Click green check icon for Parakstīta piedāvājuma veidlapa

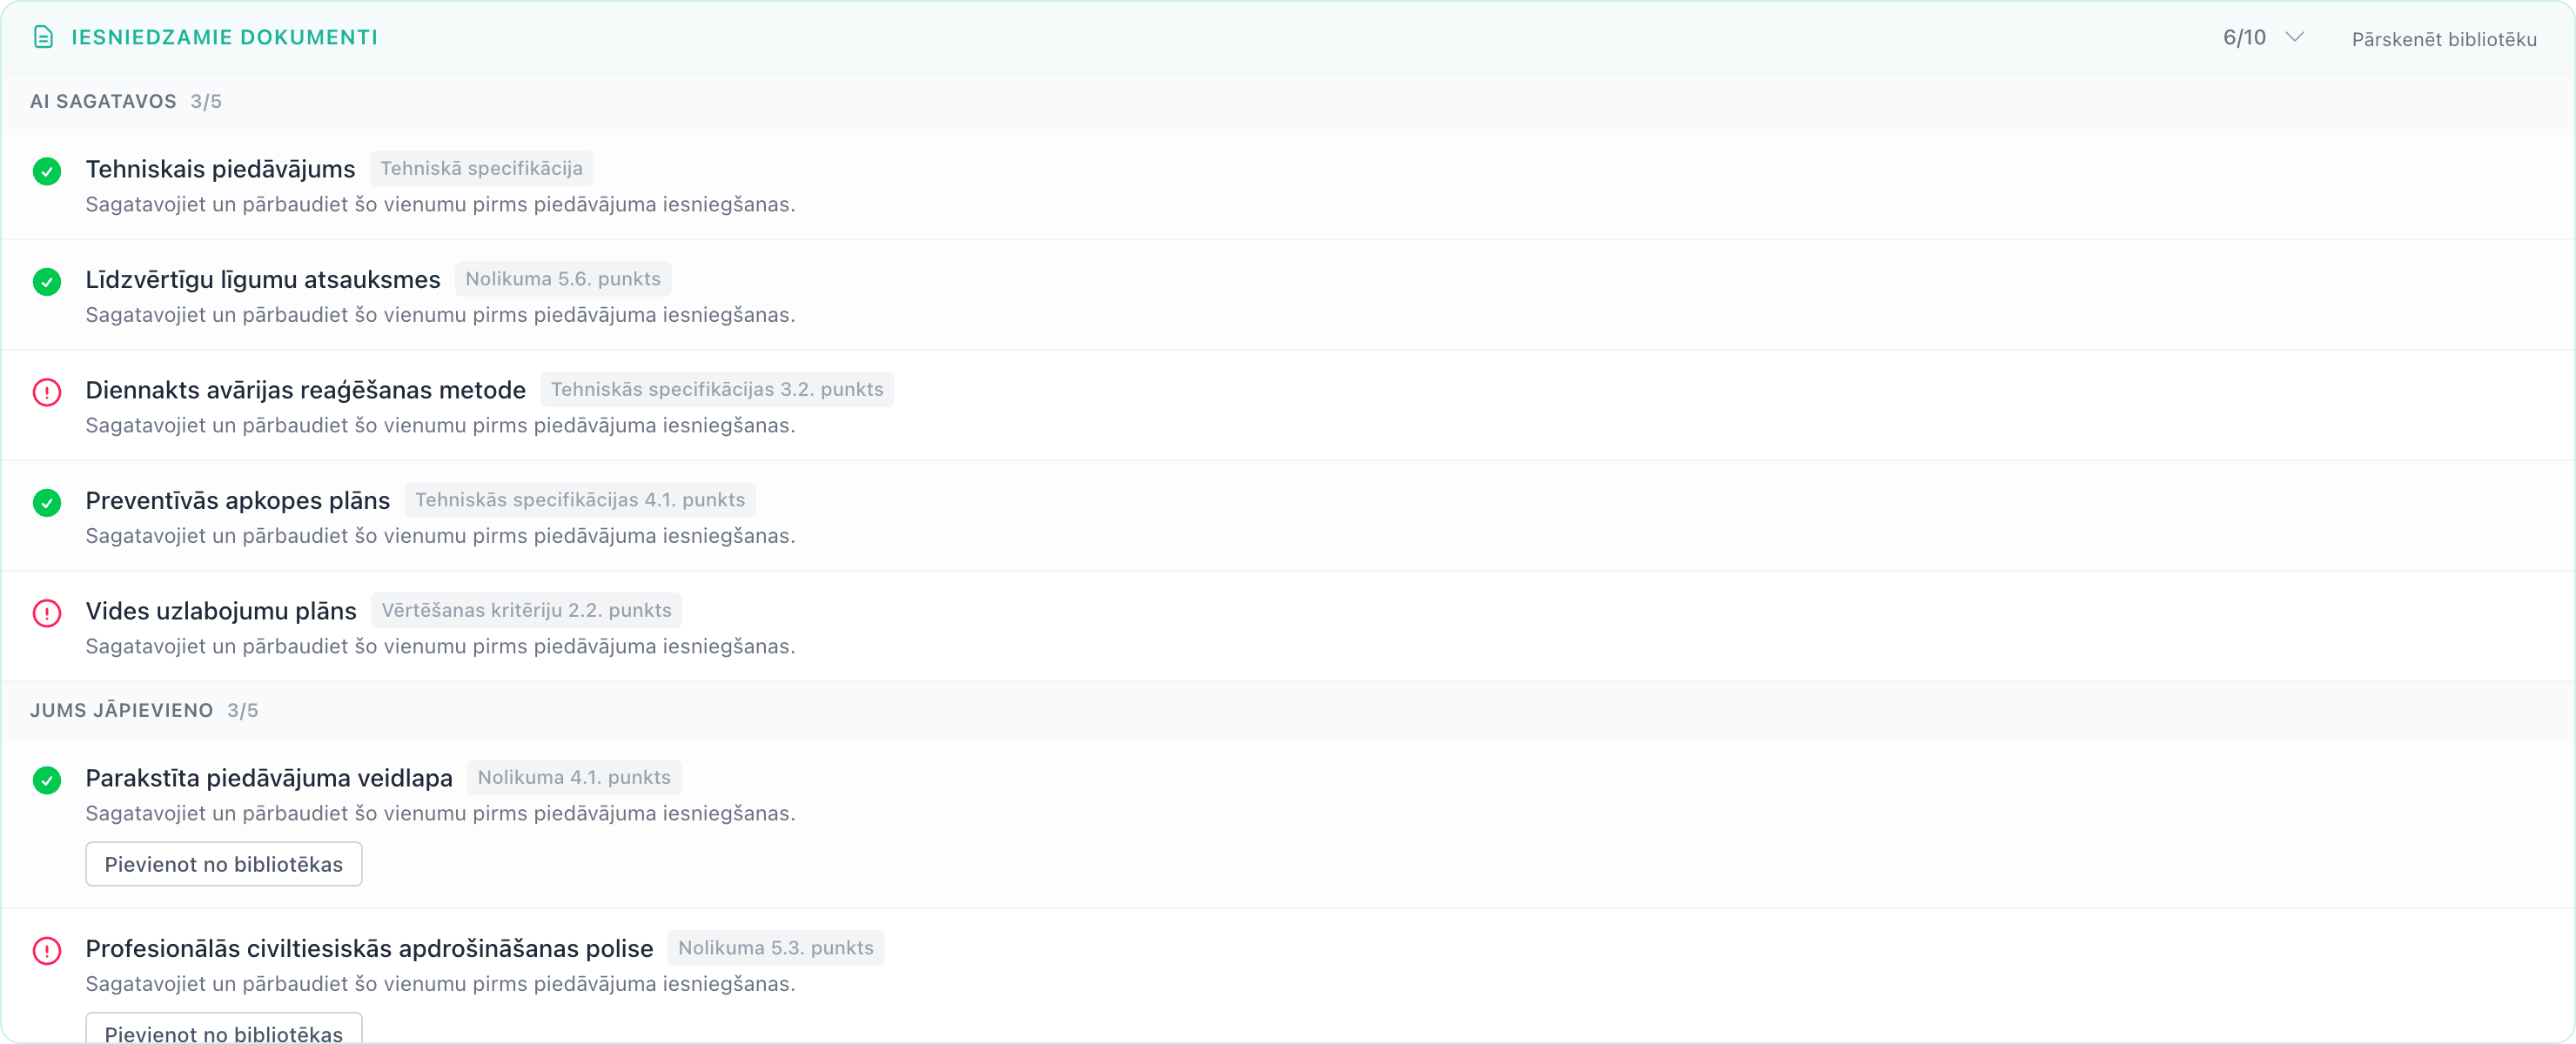47,780
